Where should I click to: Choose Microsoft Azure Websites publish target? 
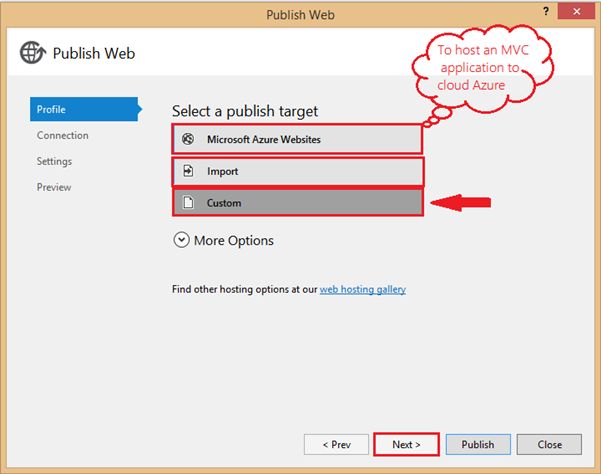[x=297, y=139]
